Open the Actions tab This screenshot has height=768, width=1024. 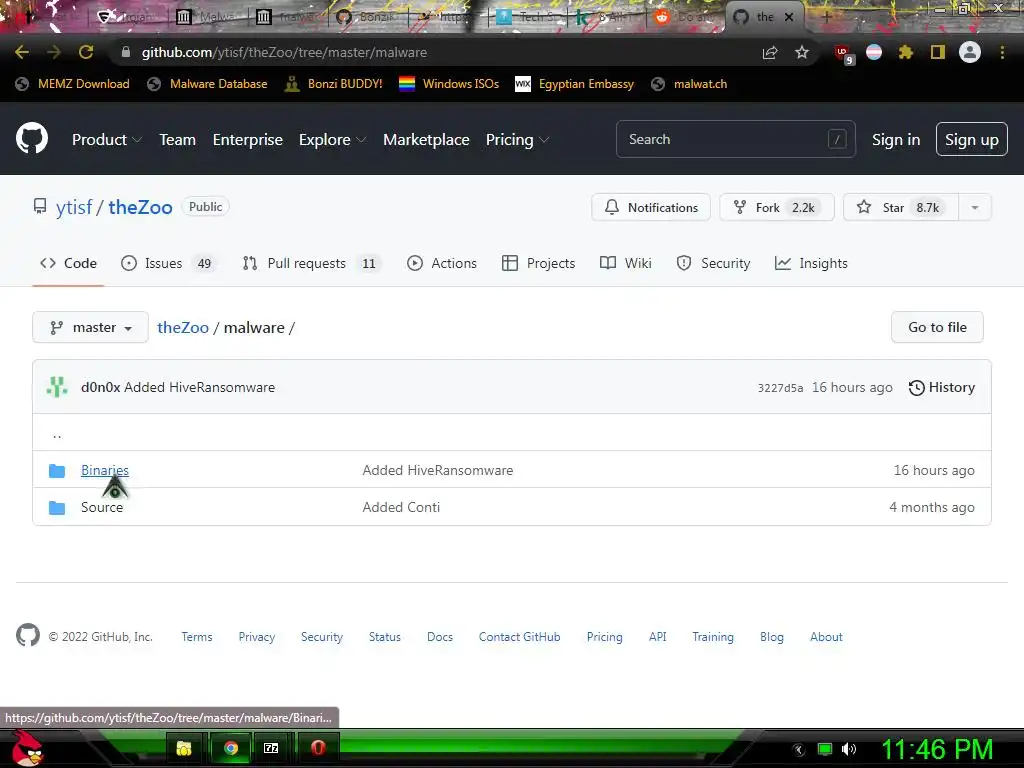[442, 263]
